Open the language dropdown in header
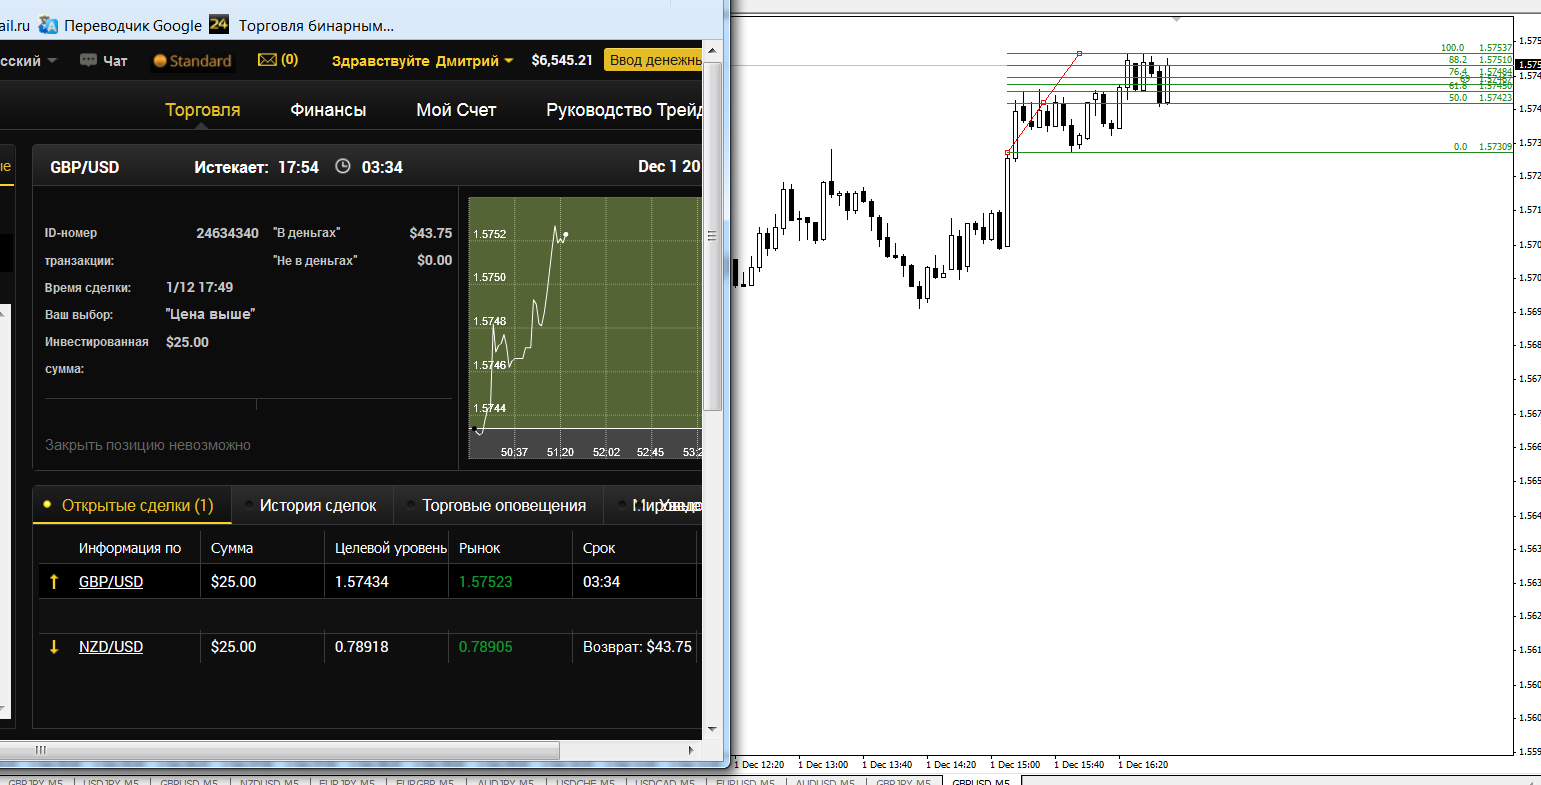Viewport: 1541px width, 785px height. pos(29,61)
